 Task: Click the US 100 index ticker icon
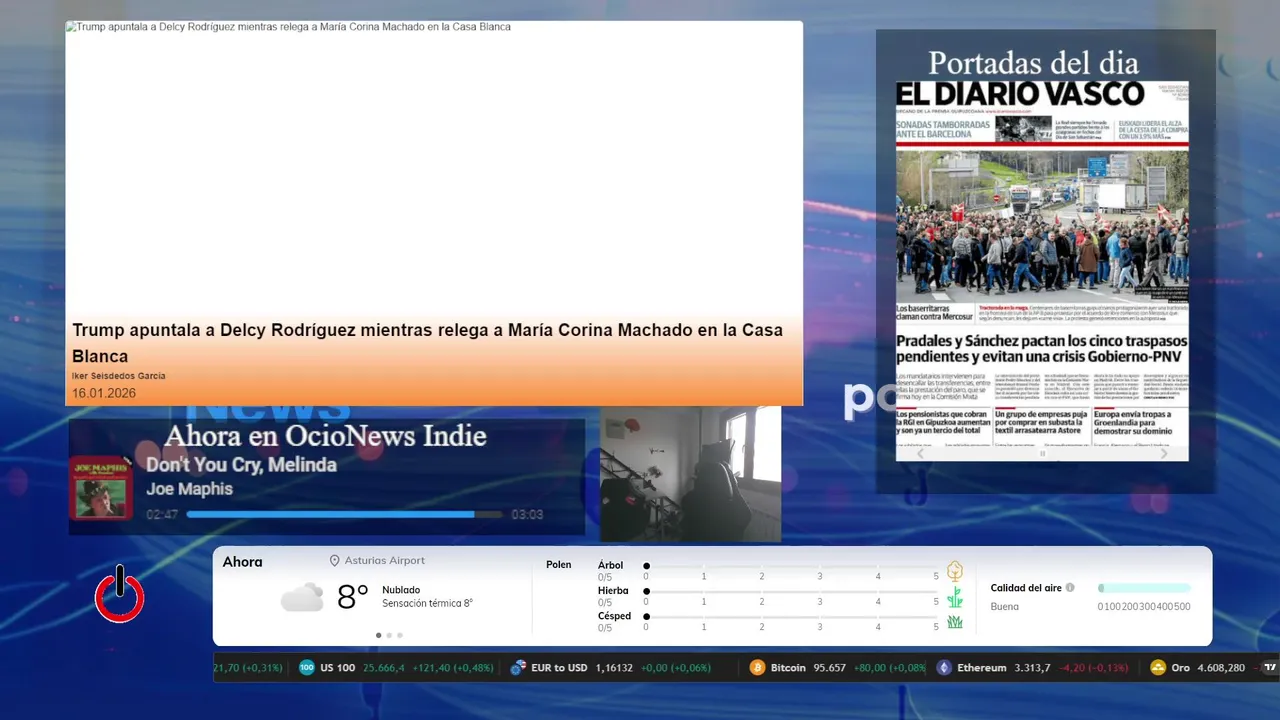pyautogui.click(x=307, y=668)
